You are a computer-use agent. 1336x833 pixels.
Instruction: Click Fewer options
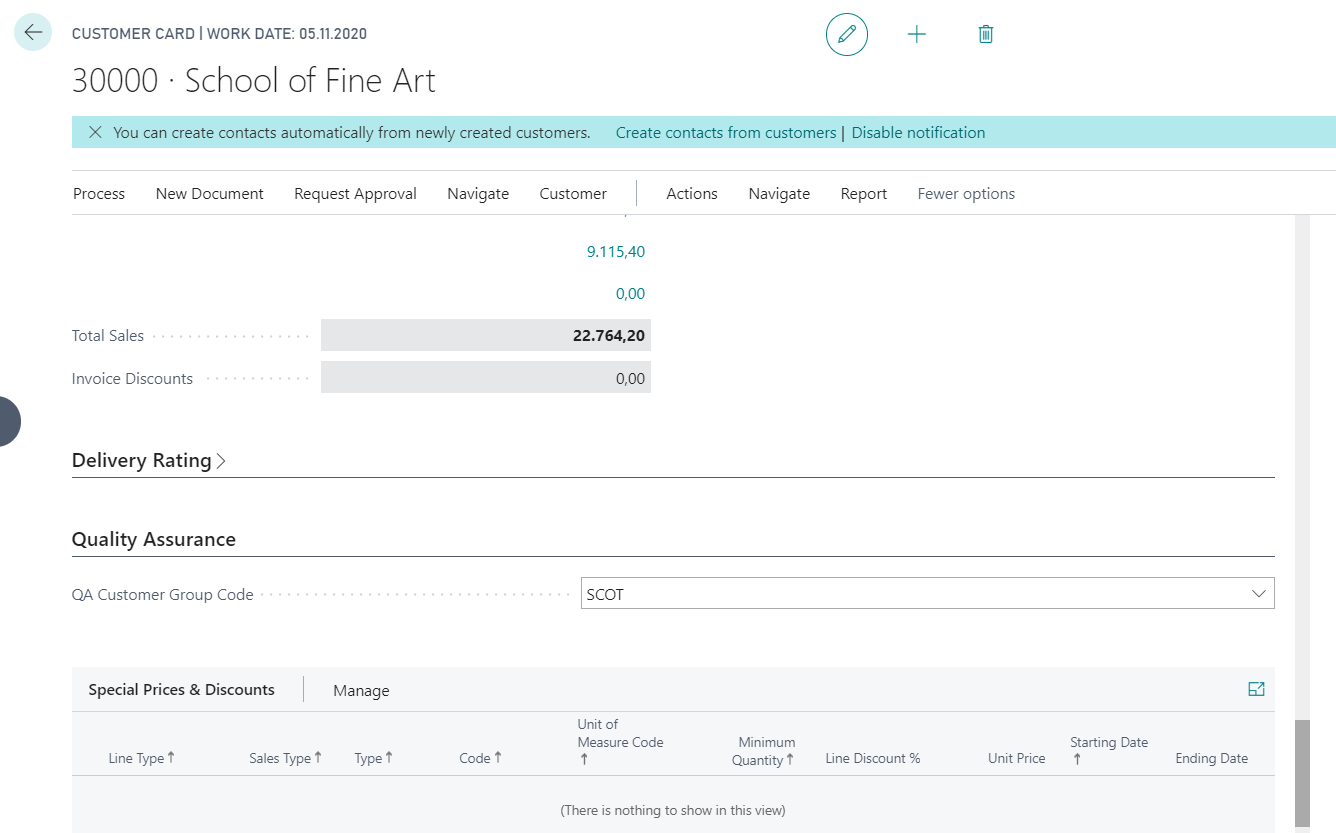pos(966,194)
